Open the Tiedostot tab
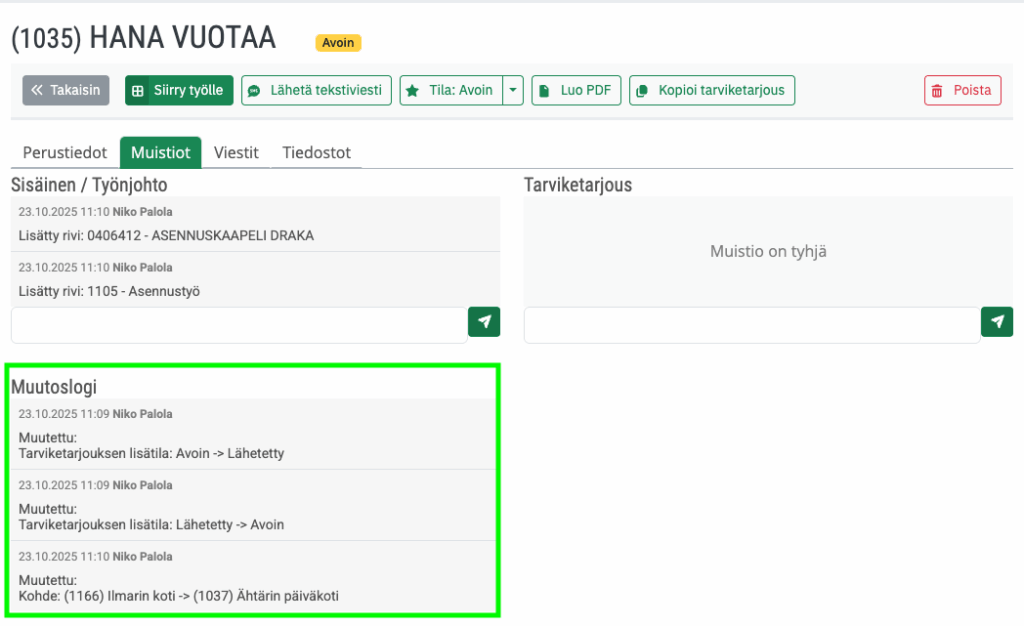The image size is (1024, 626). 316,153
